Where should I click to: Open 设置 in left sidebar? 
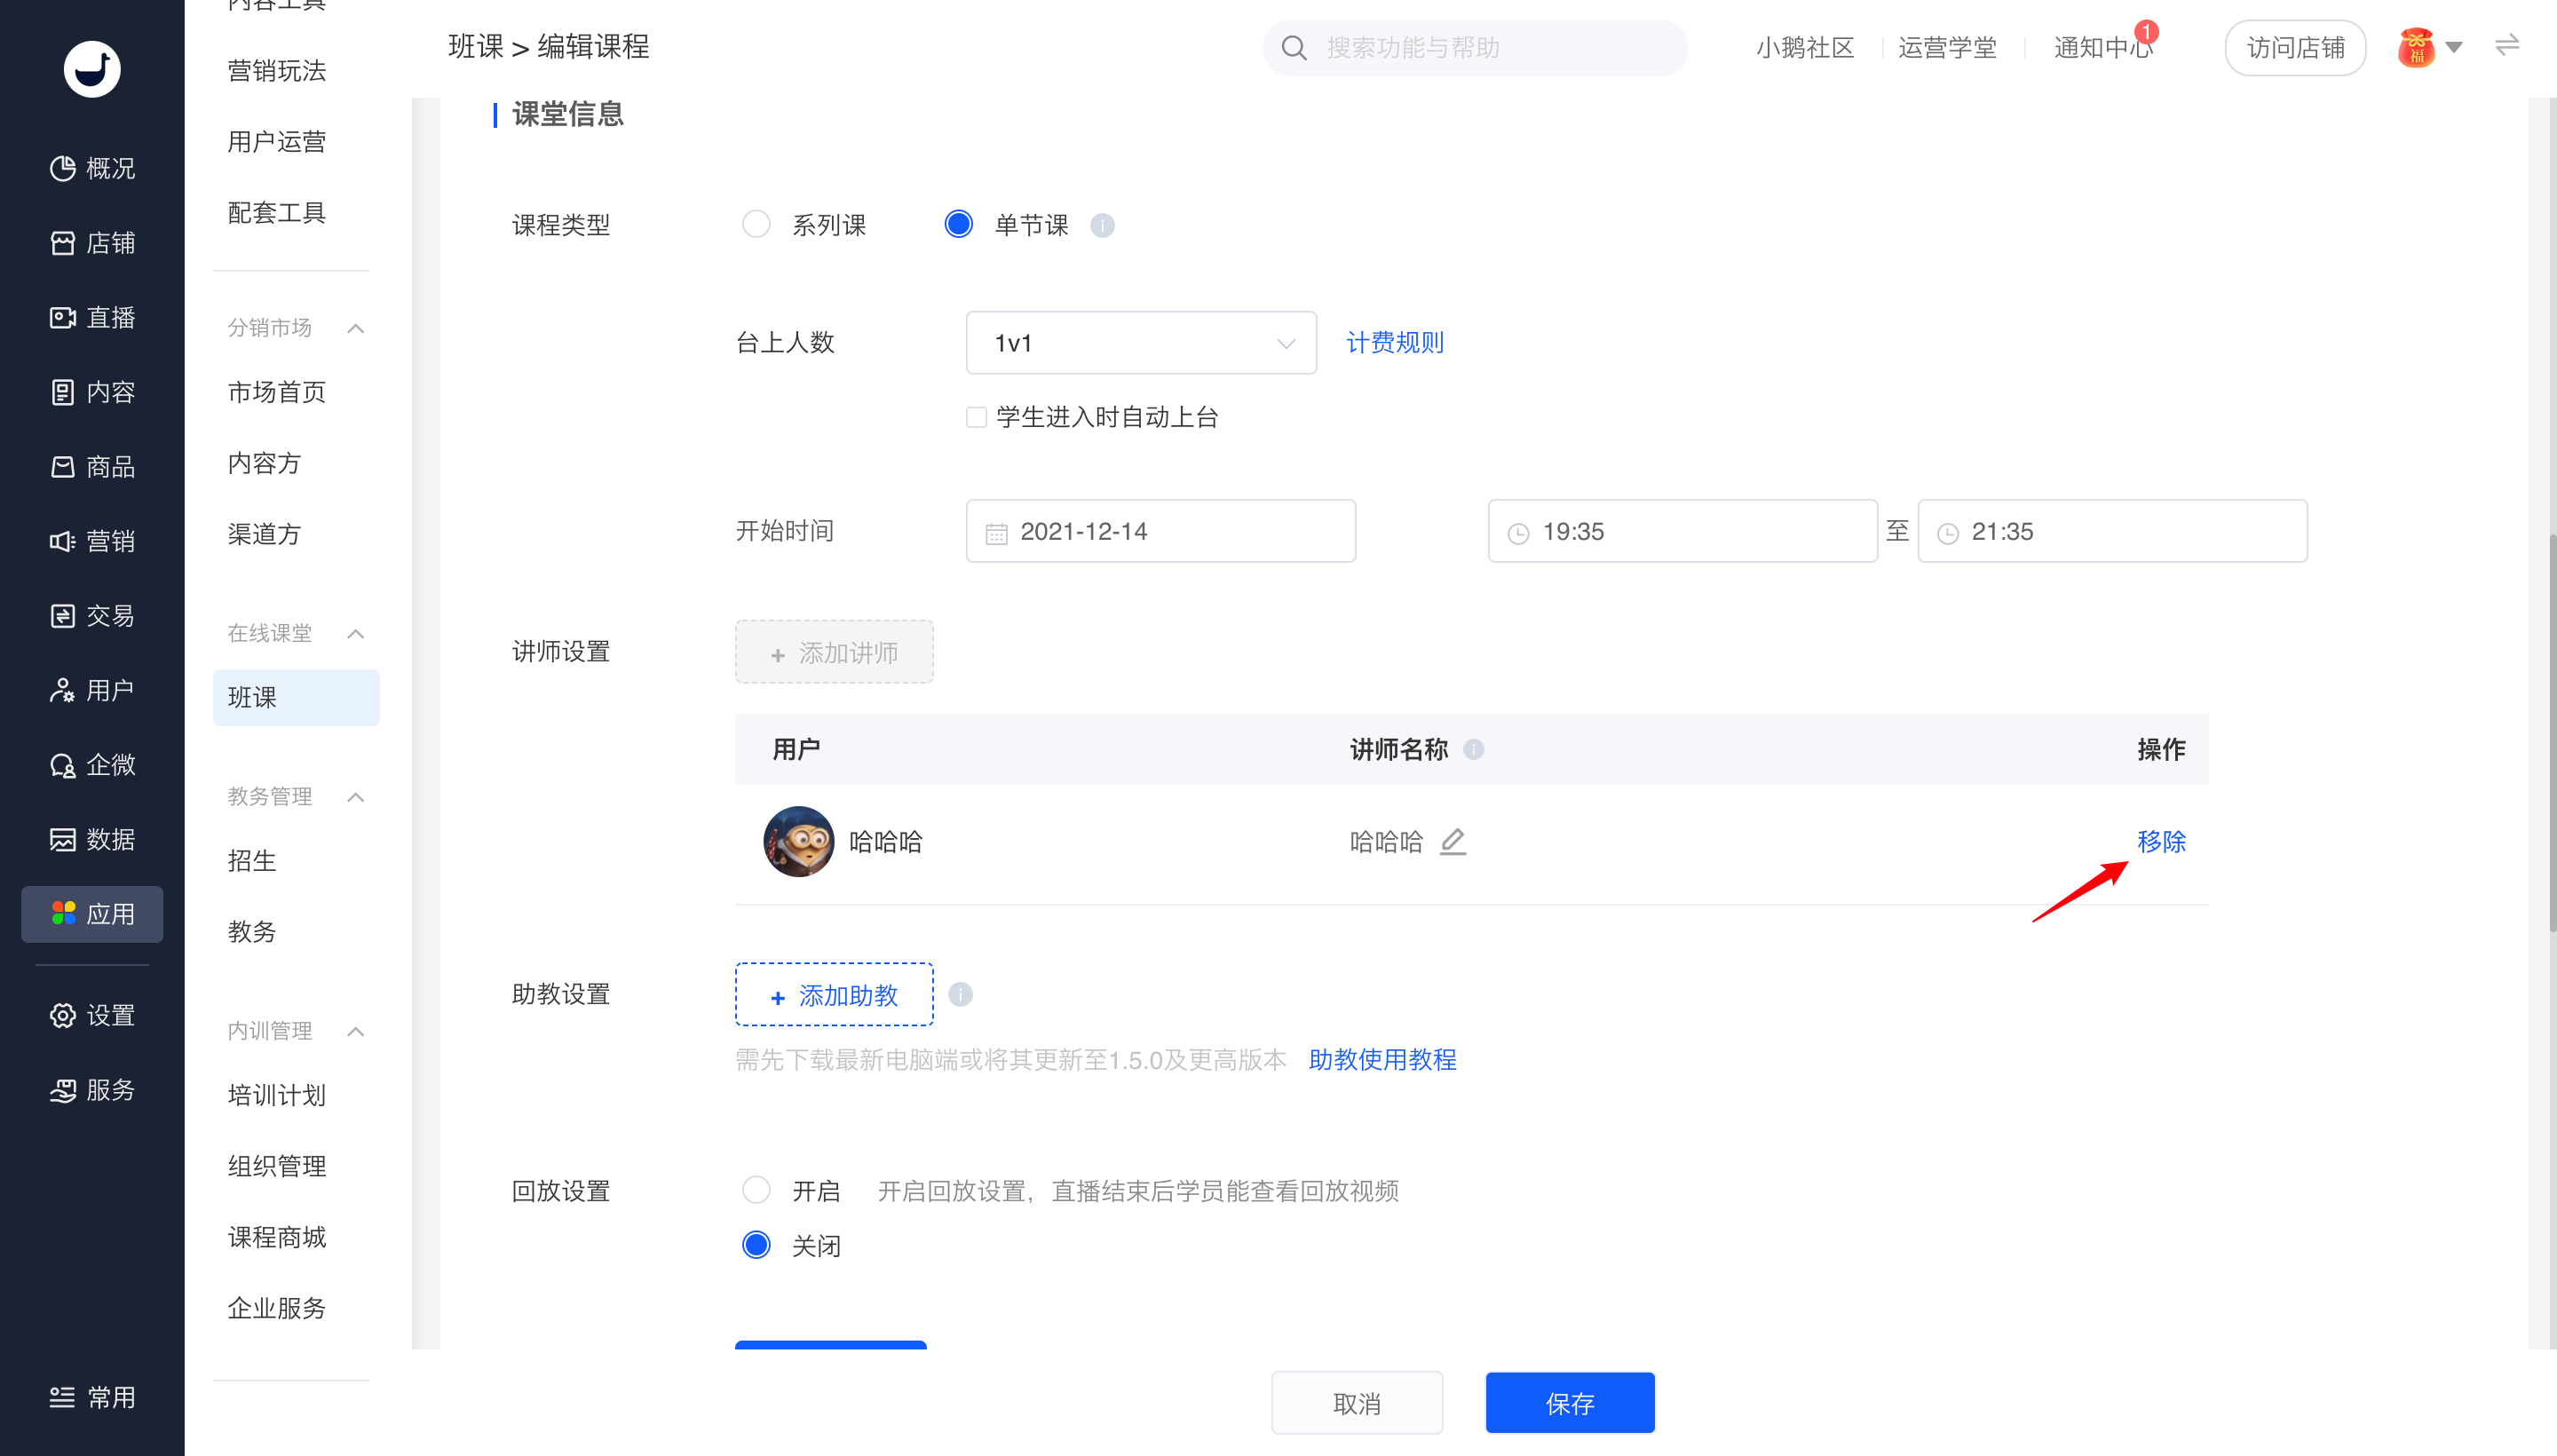click(92, 1015)
